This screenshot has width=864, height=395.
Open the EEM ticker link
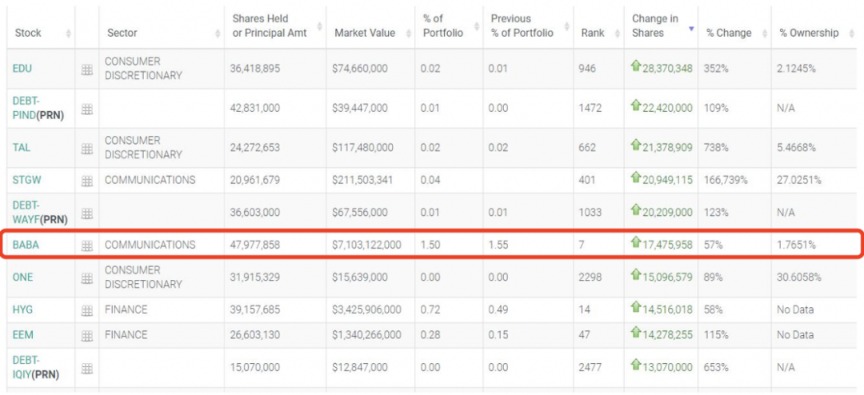pyautogui.click(x=23, y=334)
